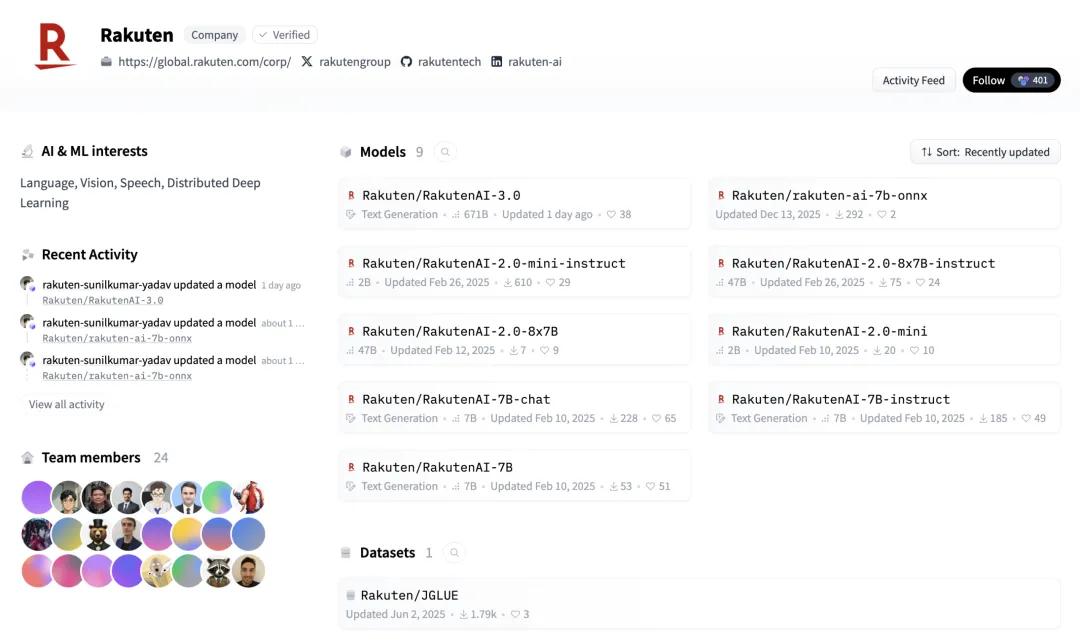Click the 401 followers count badge
The image size is (1080, 643).
[1032, 81]
